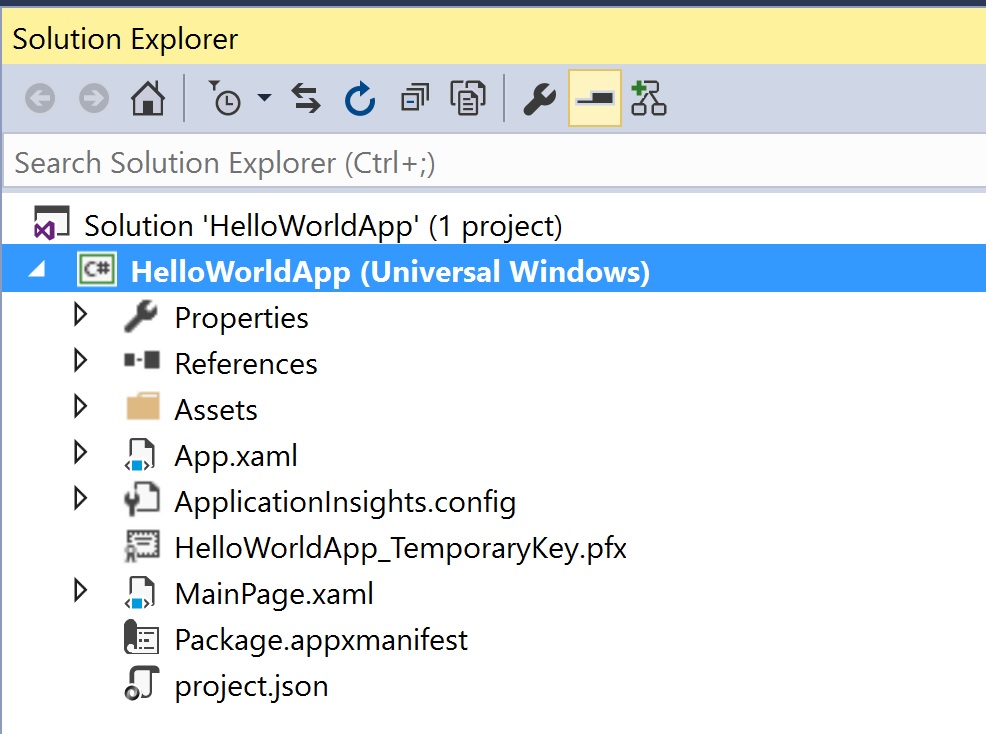
Task: Click the Properties wrench tree icon
Action: click(x=141, y=316)
